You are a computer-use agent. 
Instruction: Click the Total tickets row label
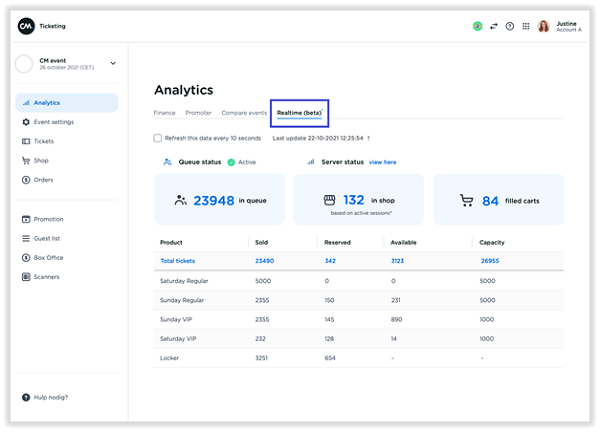click(x=180, y=261)
